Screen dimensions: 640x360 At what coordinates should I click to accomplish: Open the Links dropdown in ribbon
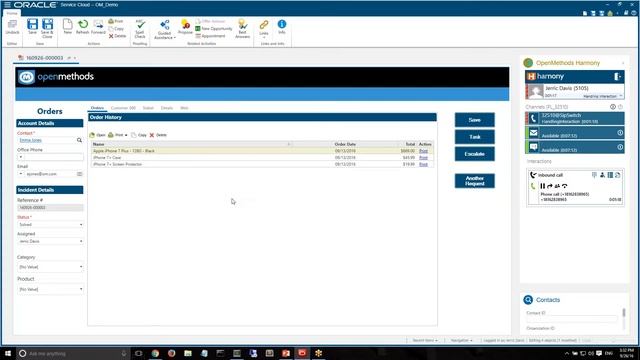264,29
